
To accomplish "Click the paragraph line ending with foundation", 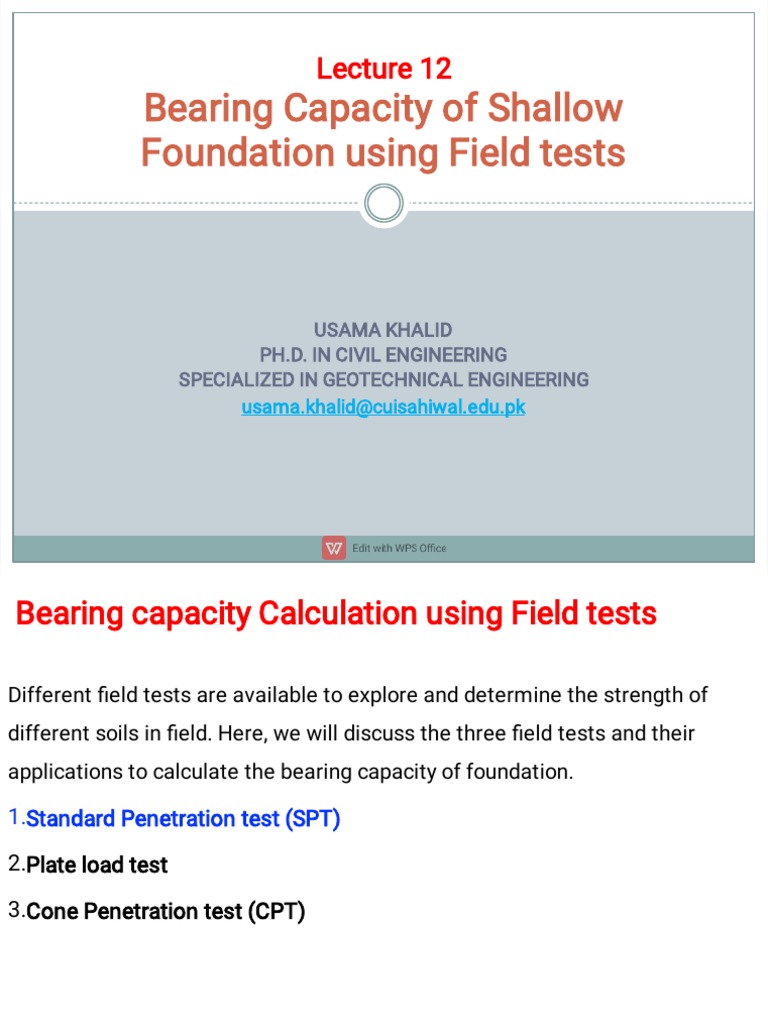I will coord(291,772).
